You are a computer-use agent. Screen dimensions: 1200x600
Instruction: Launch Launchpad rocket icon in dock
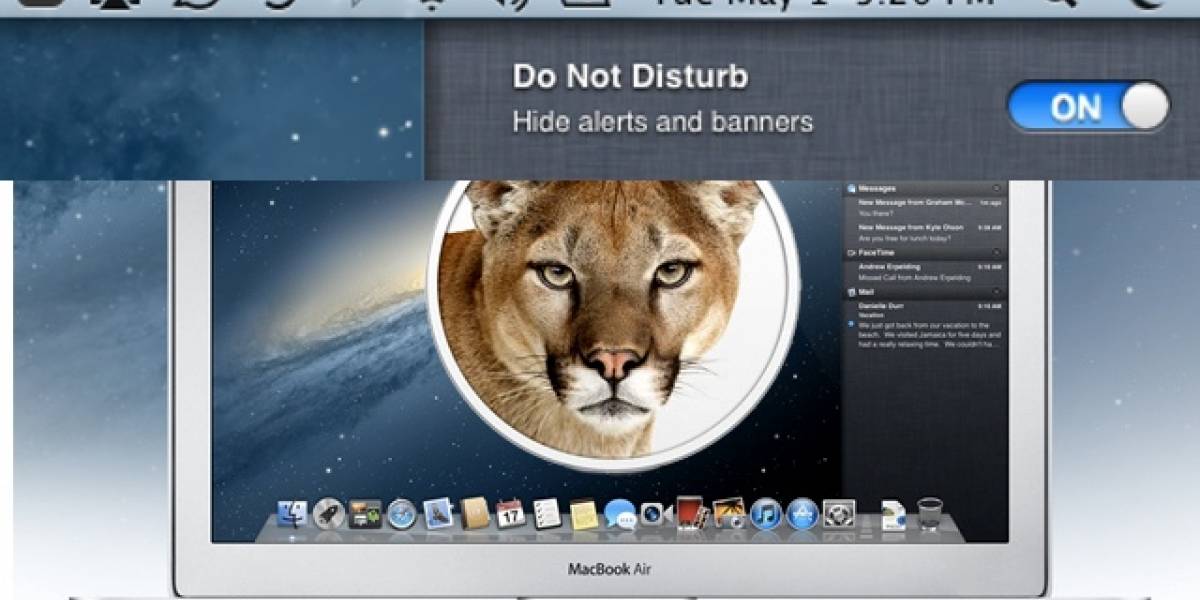click(329, 514)
